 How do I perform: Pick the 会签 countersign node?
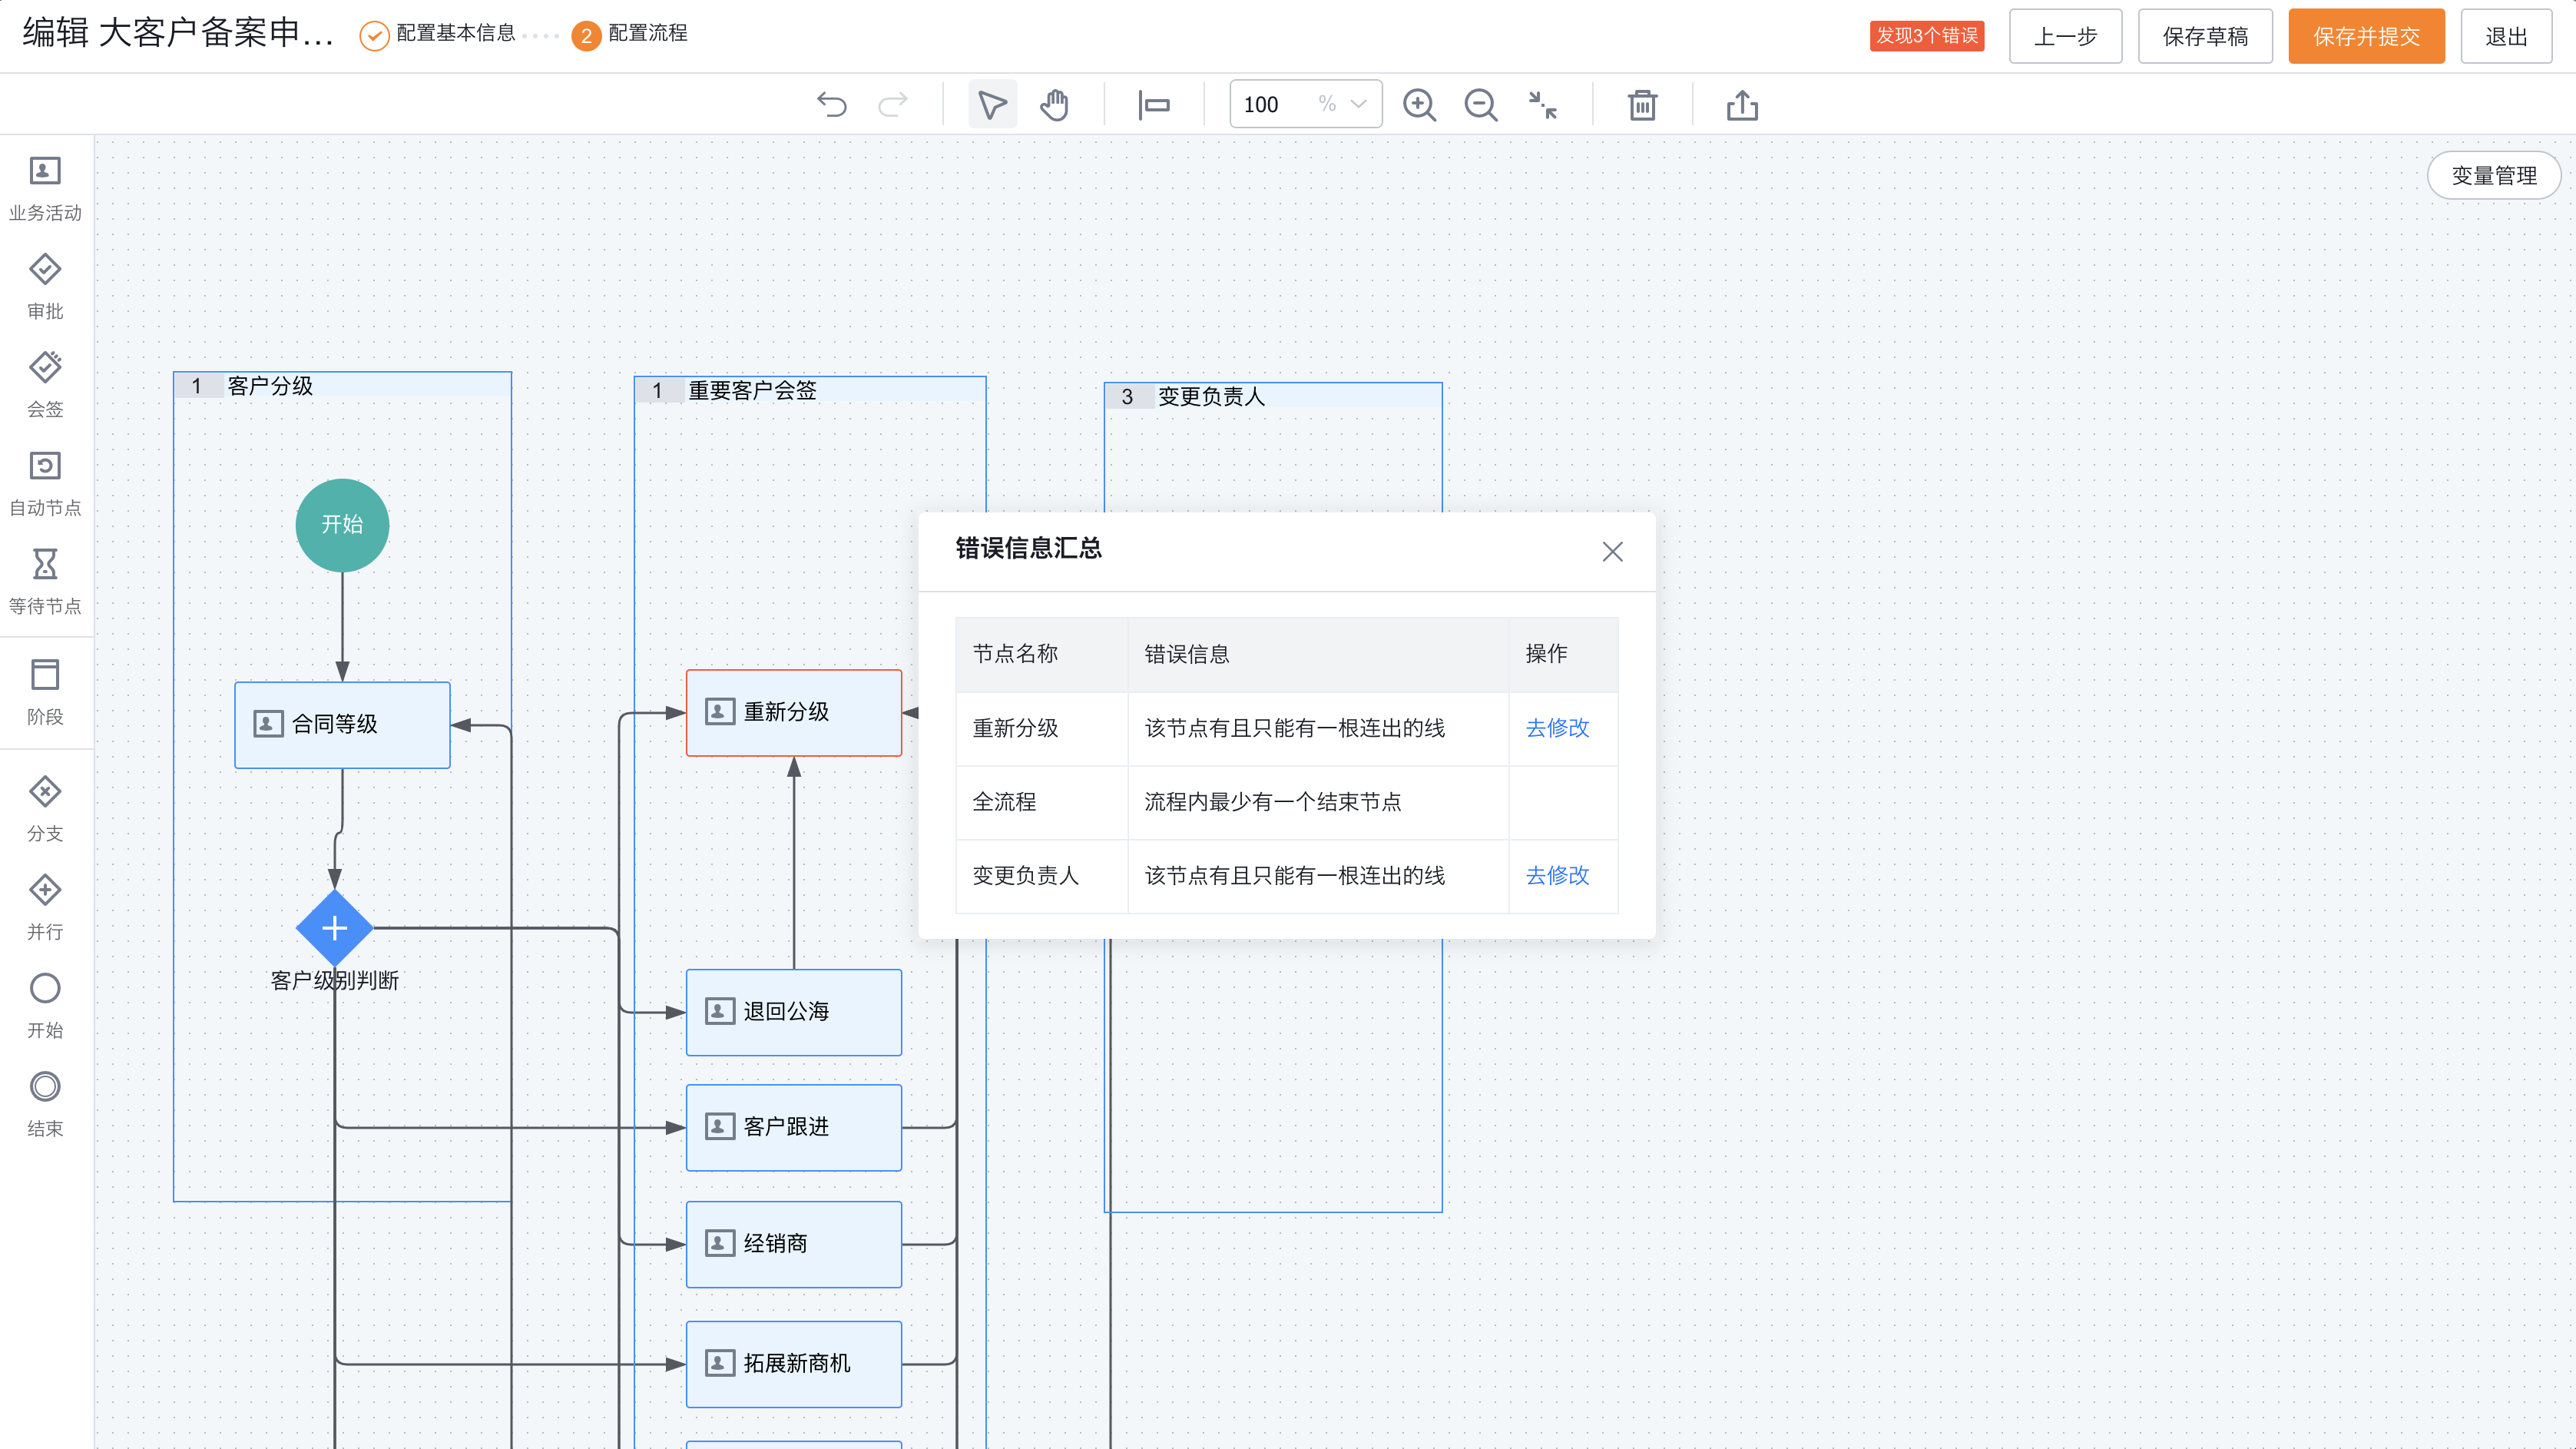point(45,384)
